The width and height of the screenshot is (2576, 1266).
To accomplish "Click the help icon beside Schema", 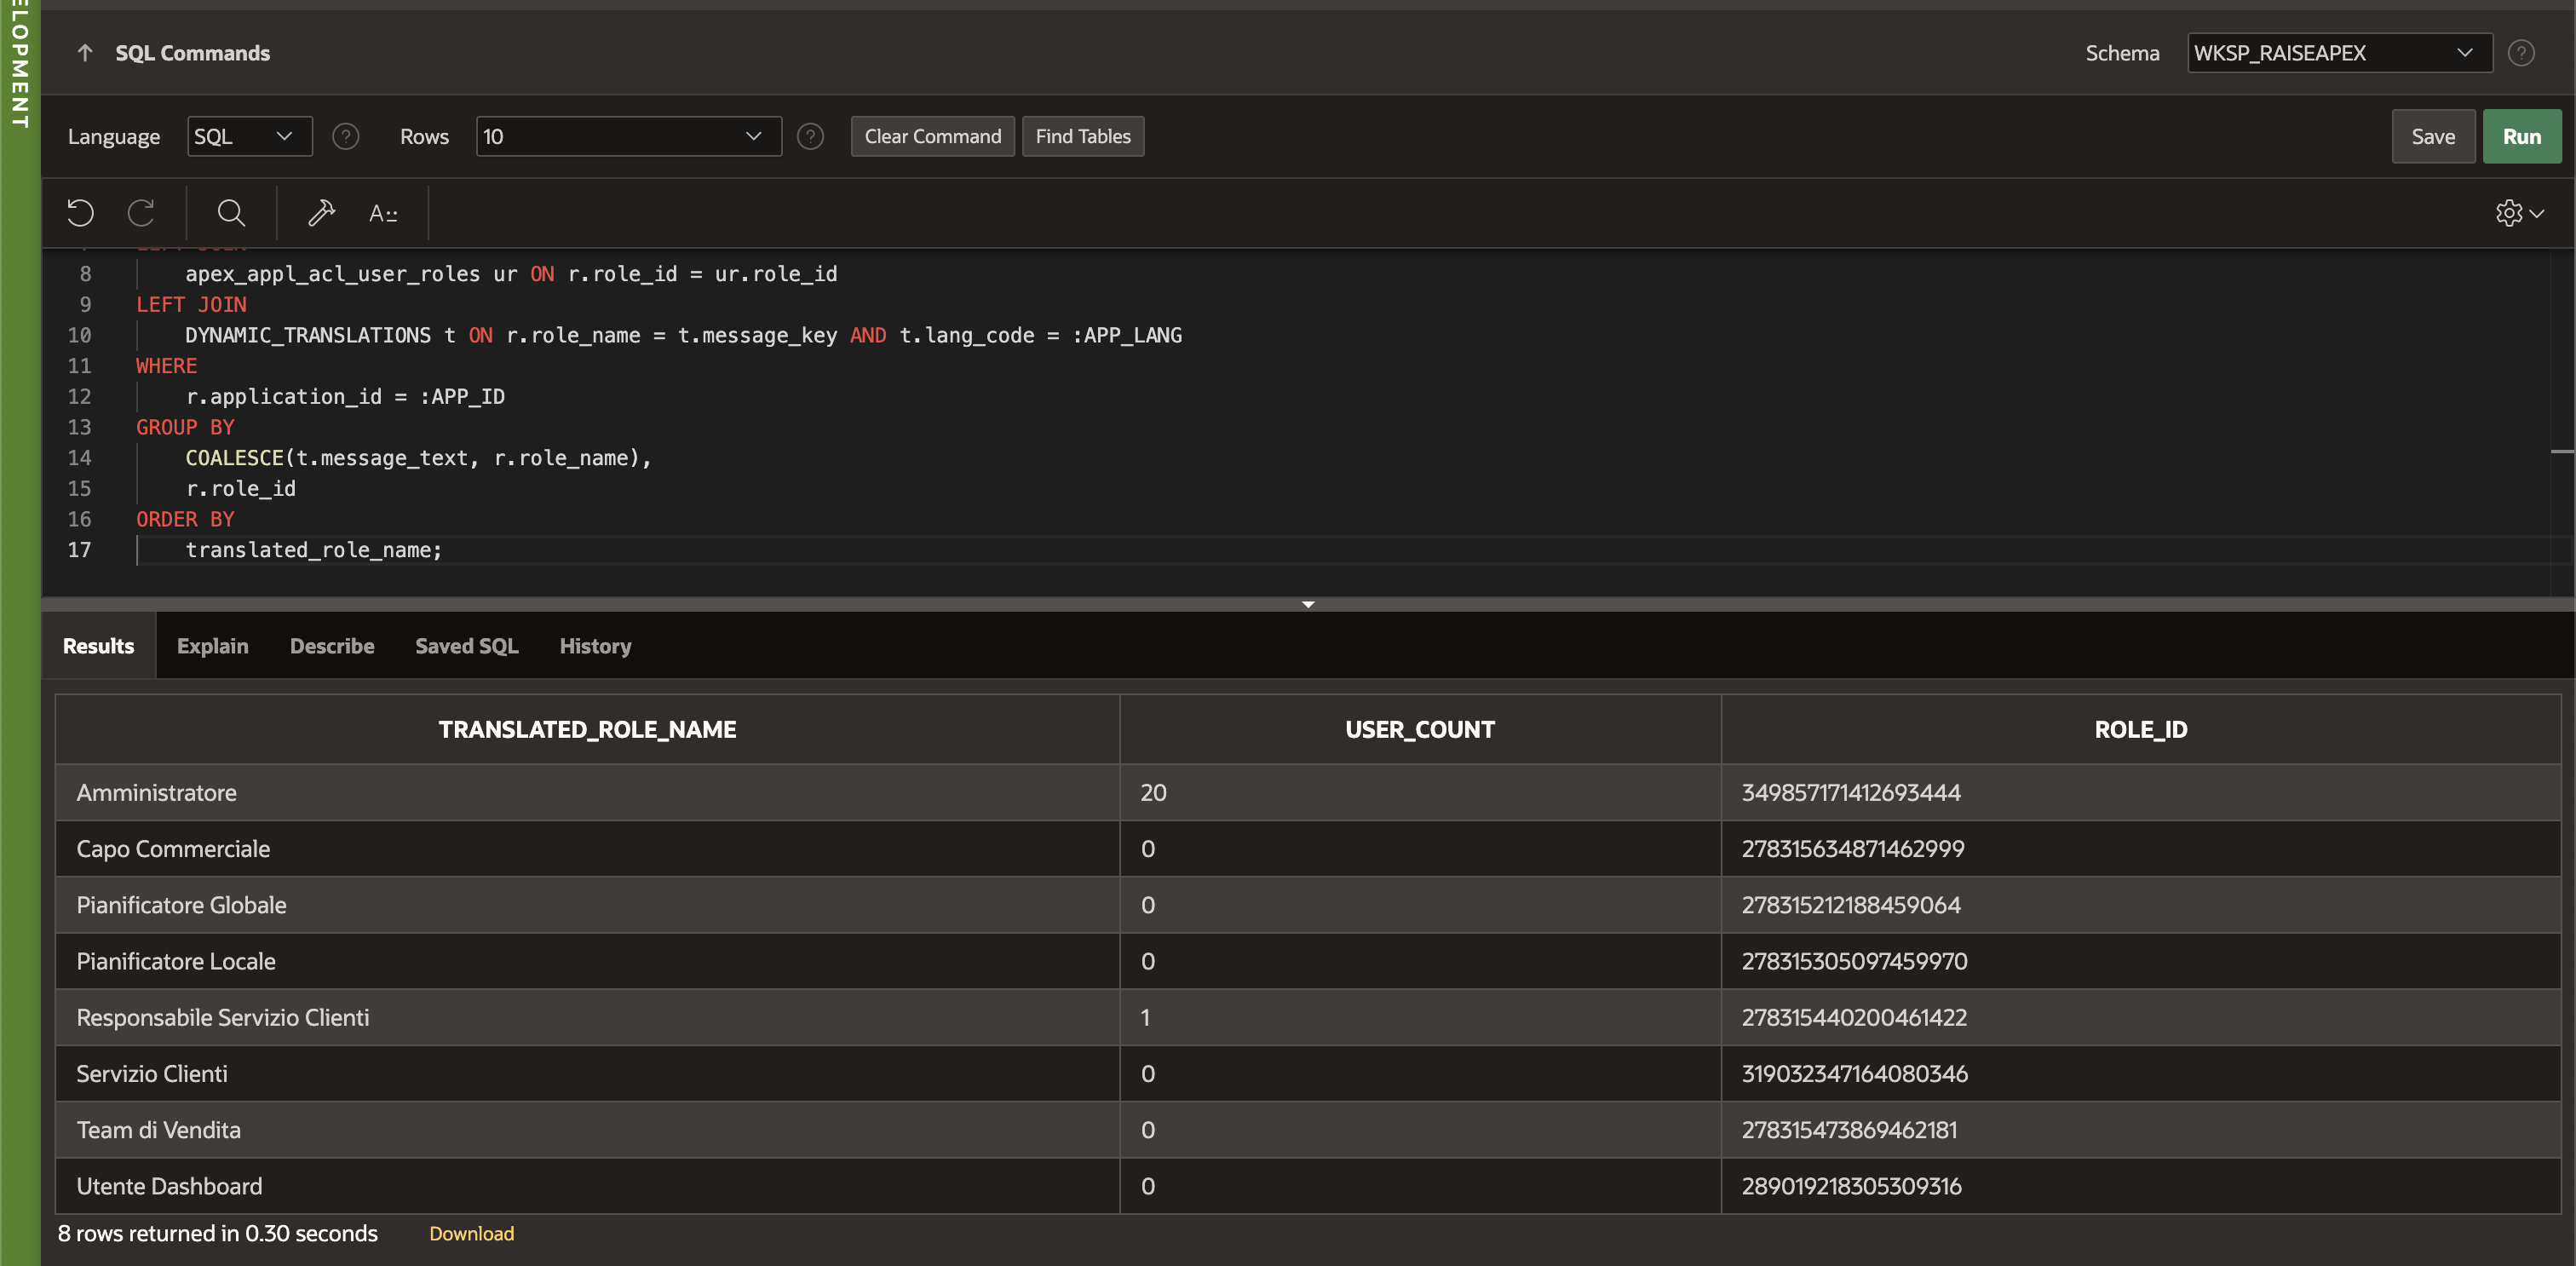I will pos(2521,53).
